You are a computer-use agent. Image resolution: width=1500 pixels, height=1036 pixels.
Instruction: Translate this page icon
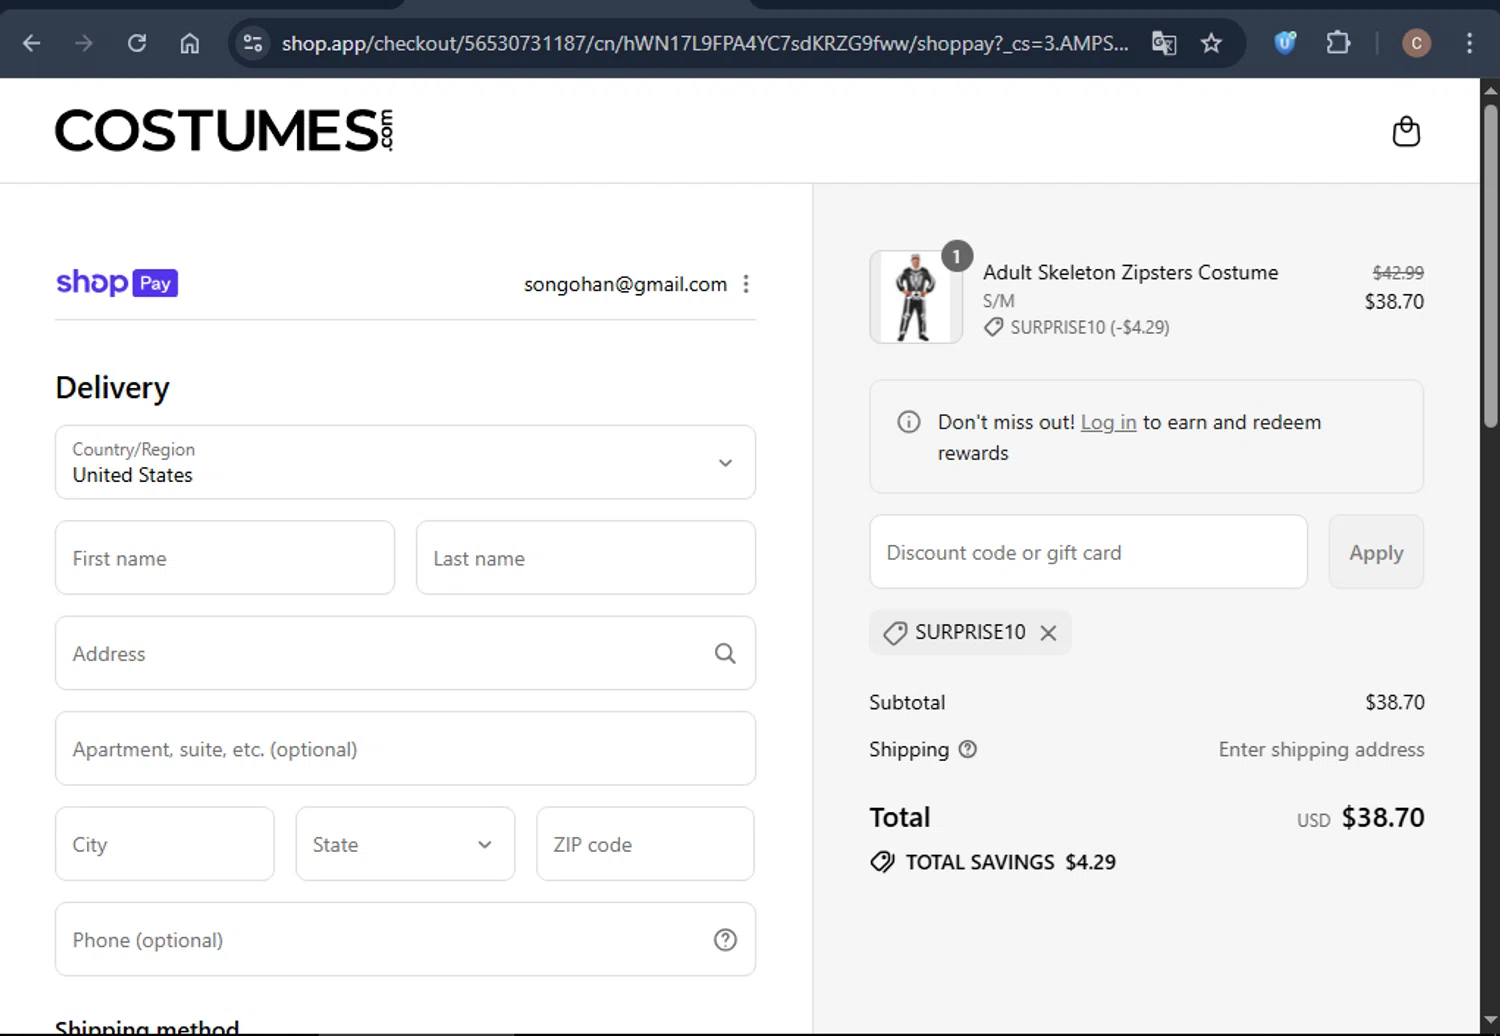tap(1164, 43)
